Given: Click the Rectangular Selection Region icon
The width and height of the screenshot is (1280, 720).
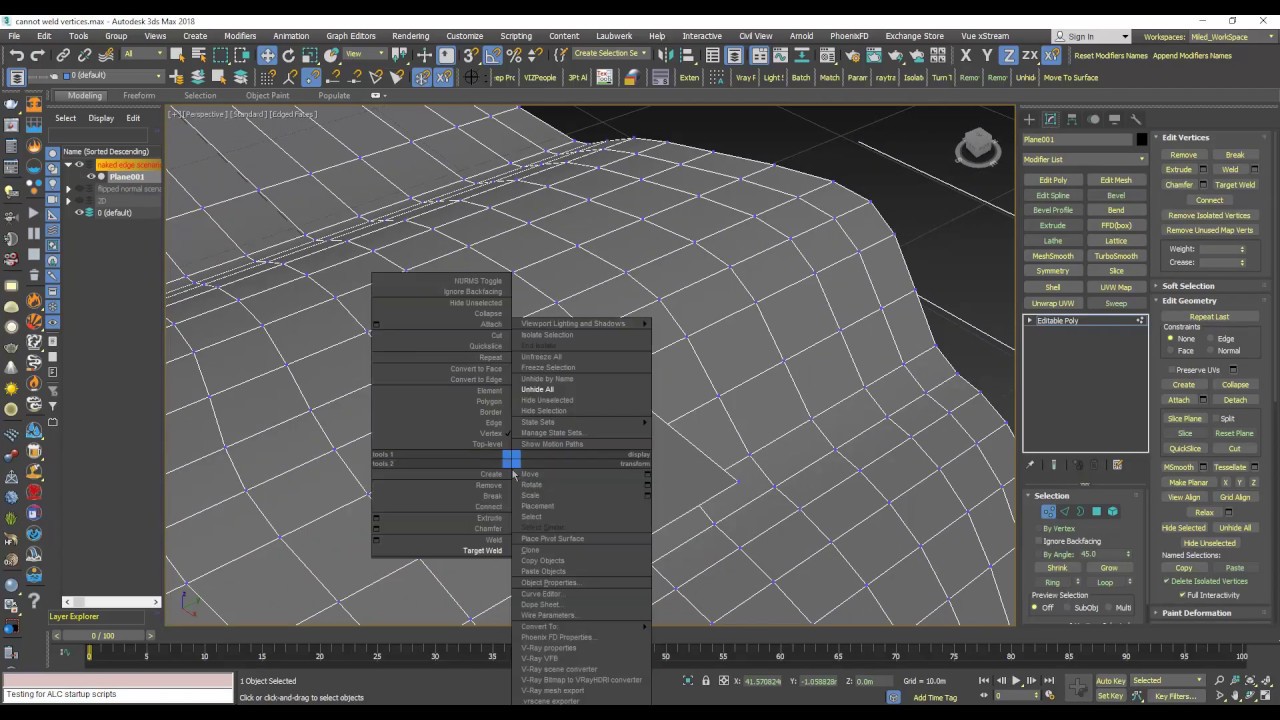Looking at the screenshot, I should [x=221, y=55].
